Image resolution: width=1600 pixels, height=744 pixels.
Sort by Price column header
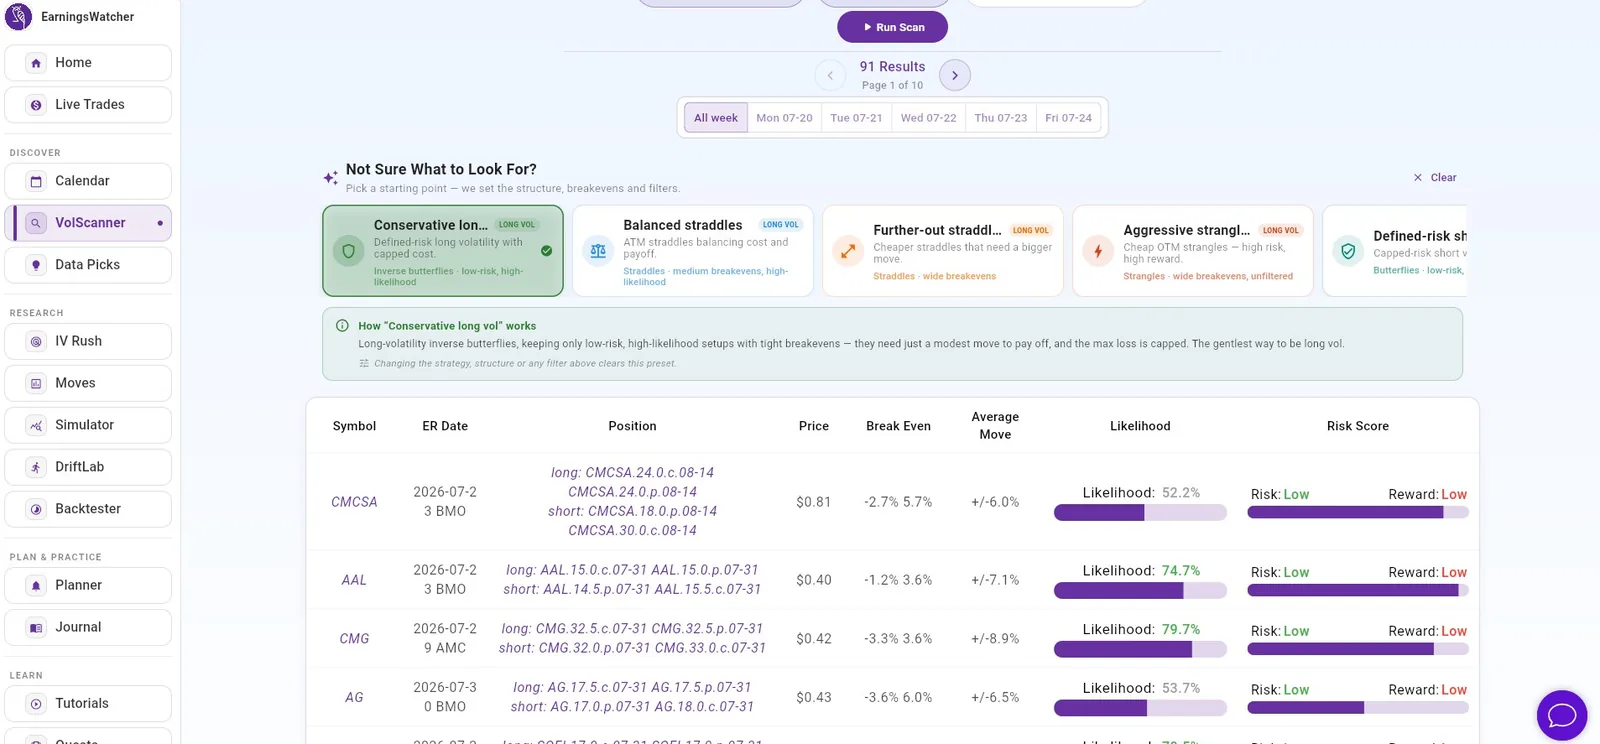[814, 426]
